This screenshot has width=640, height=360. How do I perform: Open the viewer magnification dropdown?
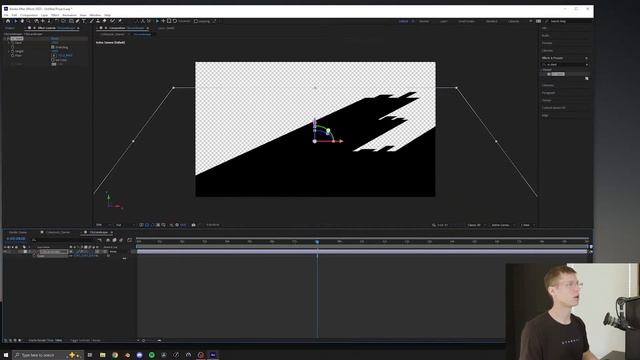103,225
